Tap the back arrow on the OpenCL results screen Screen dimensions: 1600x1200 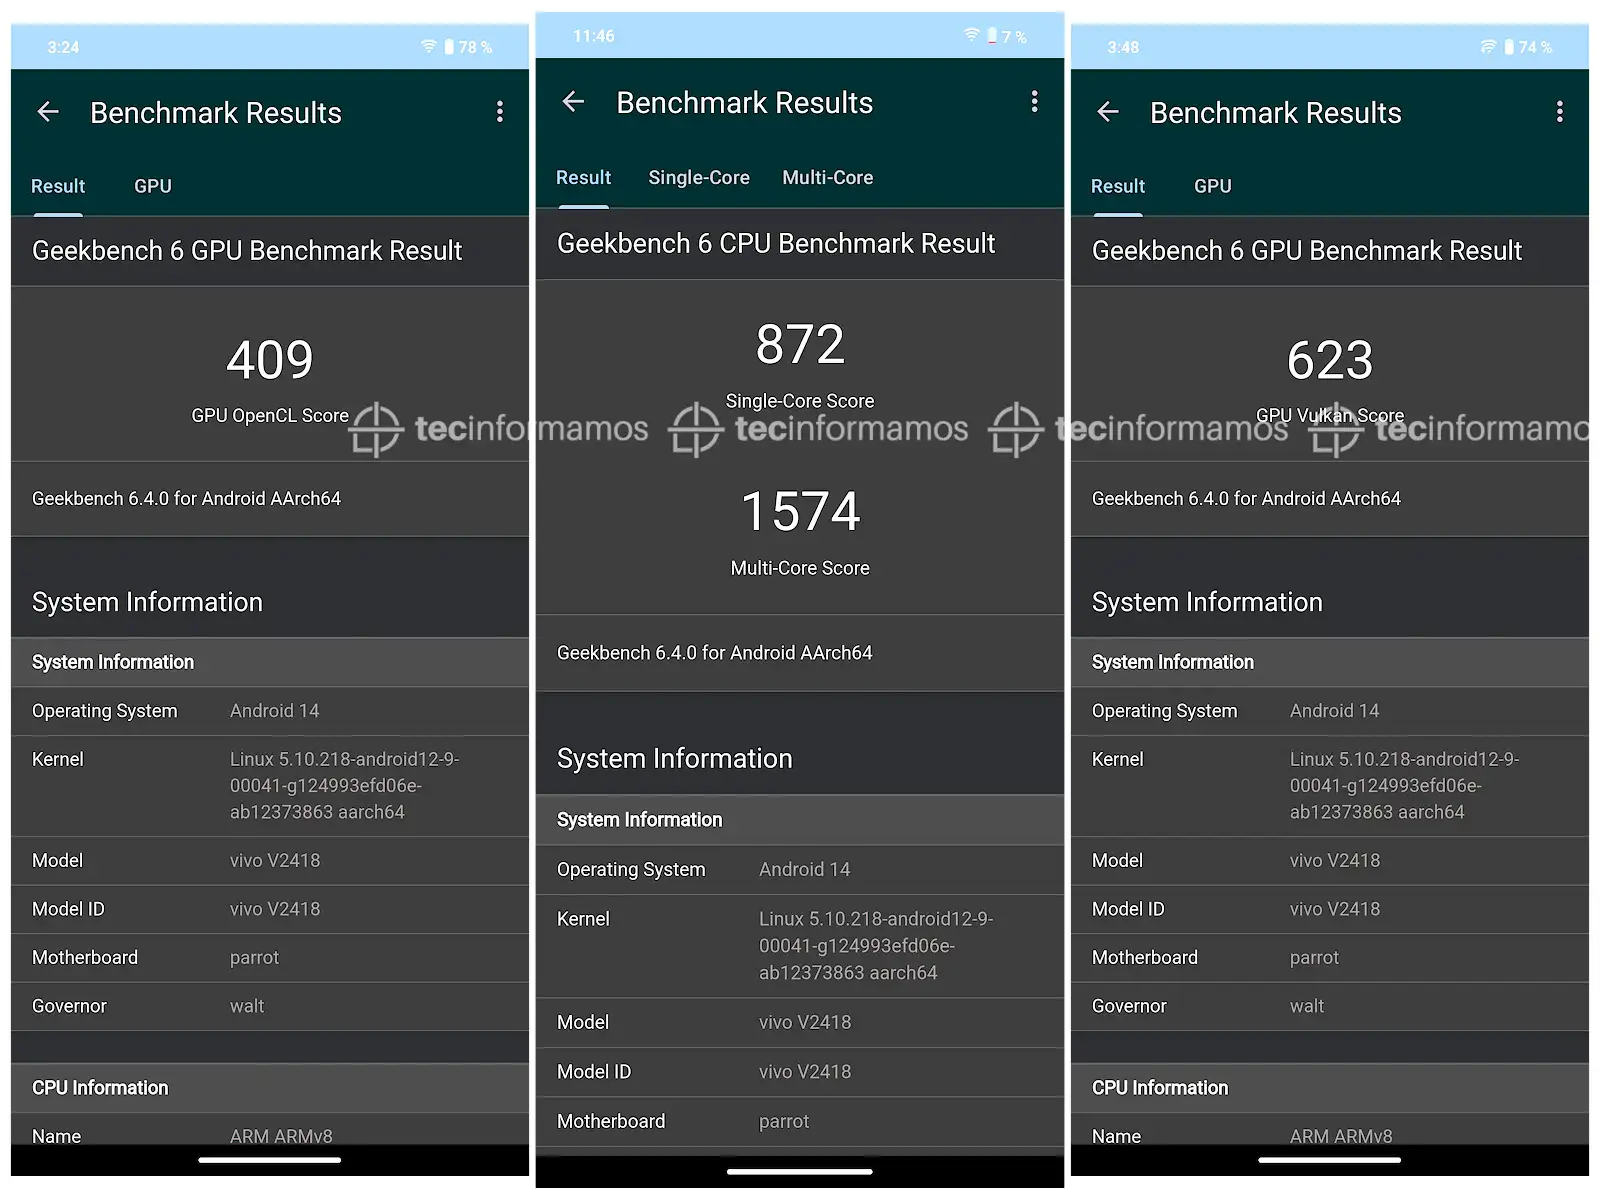pos(48,112)
